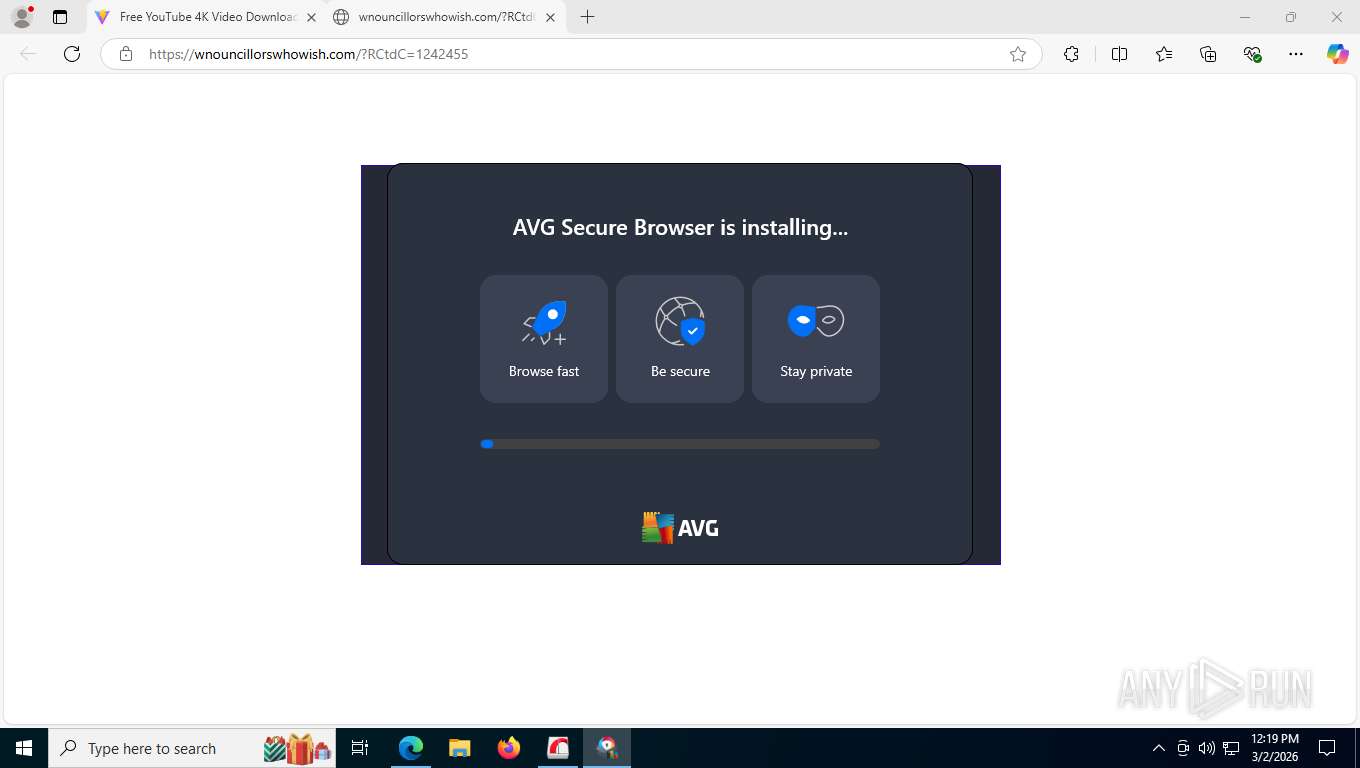Click the address bar URL field

click(570, 54)
